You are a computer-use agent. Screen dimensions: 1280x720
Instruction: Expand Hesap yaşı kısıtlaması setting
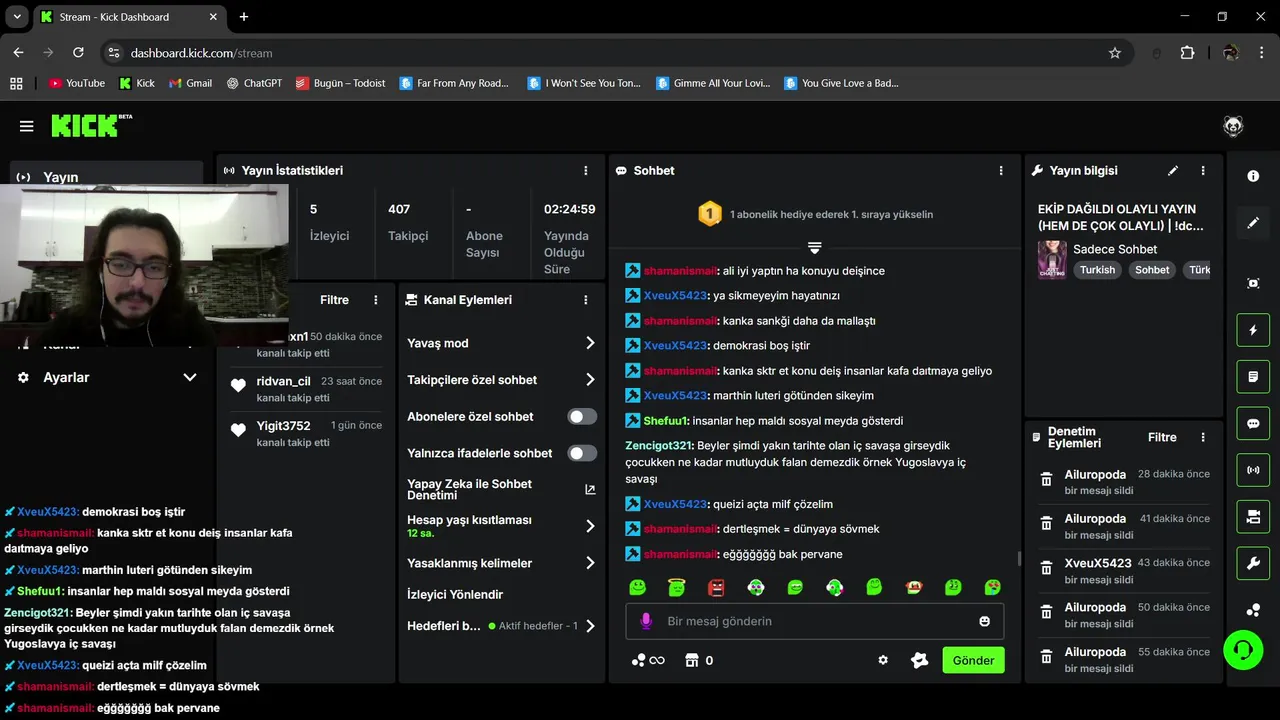tap(590, 526)
